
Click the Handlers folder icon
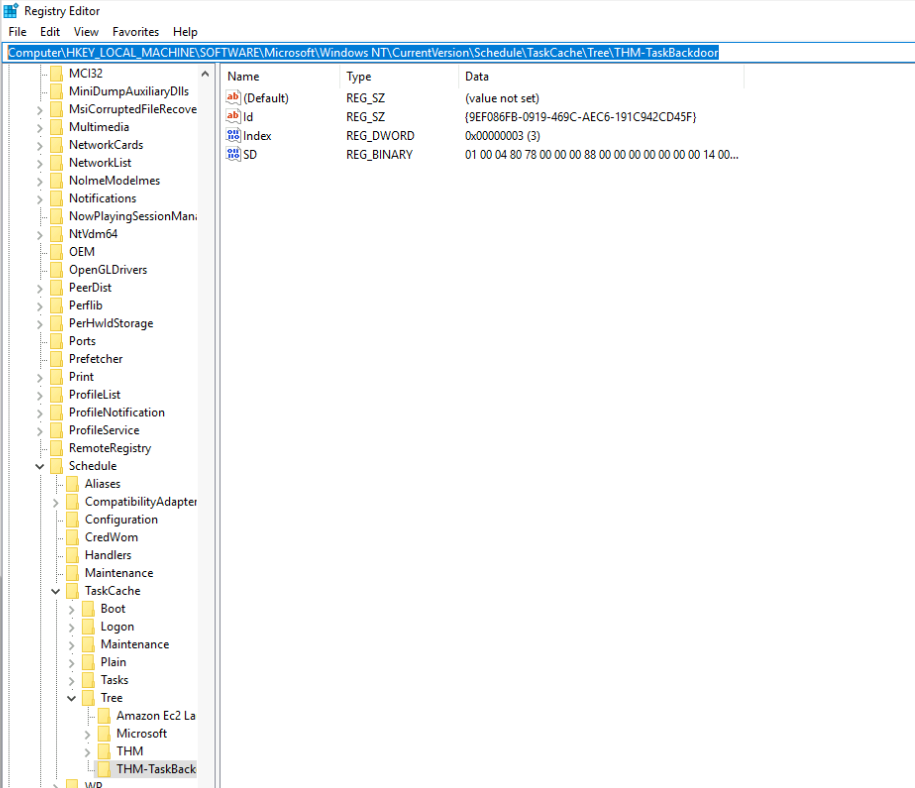click(x=72, y=555)
